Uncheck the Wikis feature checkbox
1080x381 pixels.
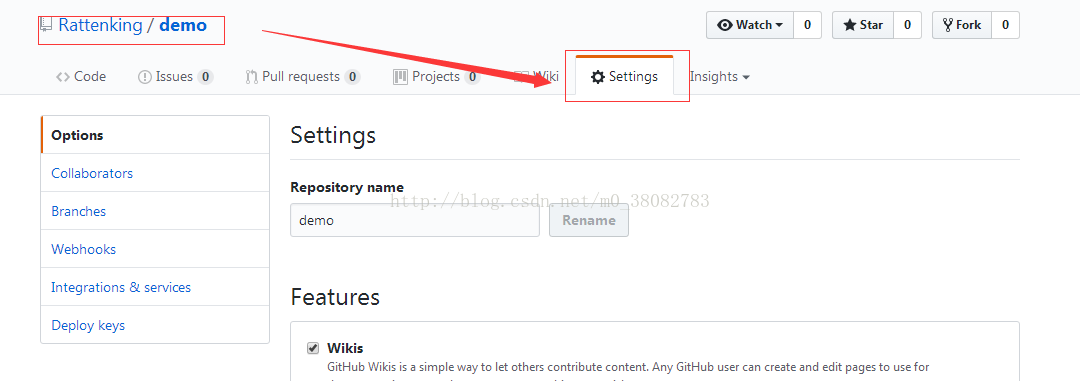(x=313, y=347)
